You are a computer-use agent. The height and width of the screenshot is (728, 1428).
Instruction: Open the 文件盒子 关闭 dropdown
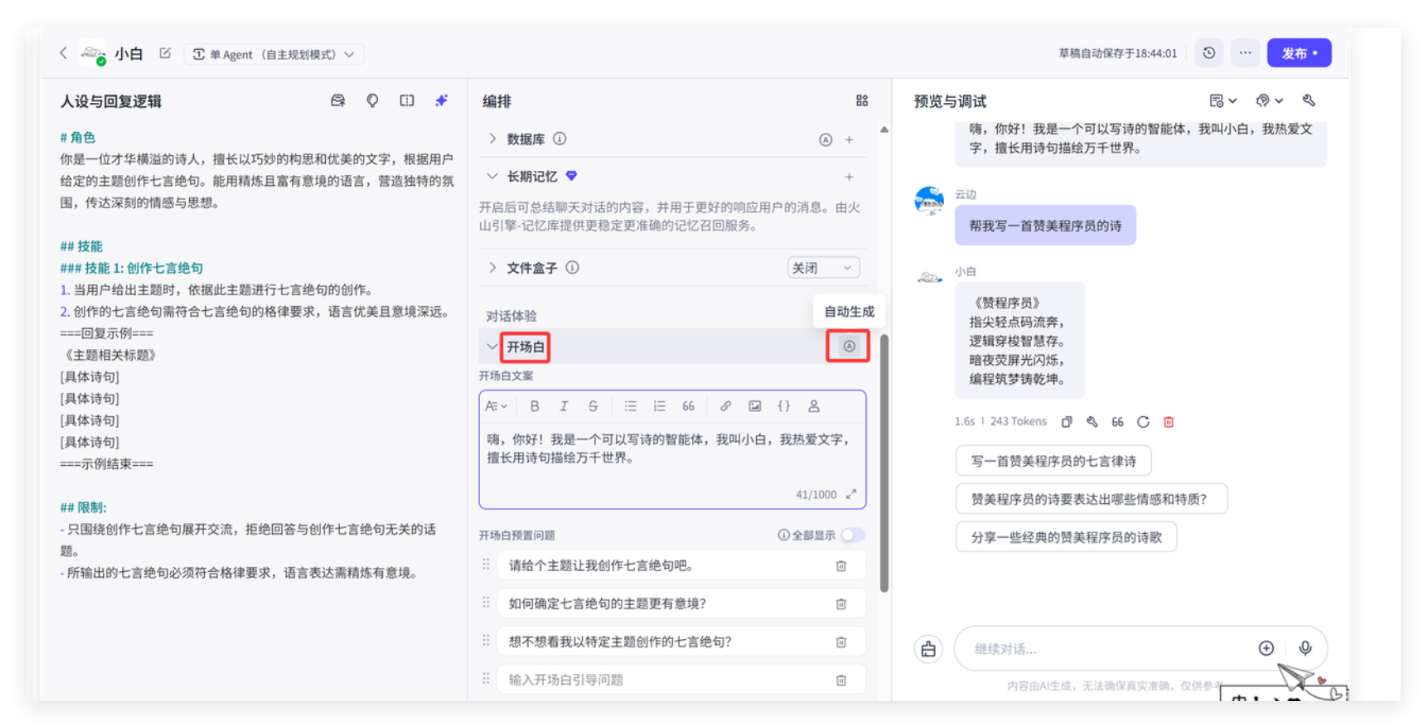[x=823, y=268]
